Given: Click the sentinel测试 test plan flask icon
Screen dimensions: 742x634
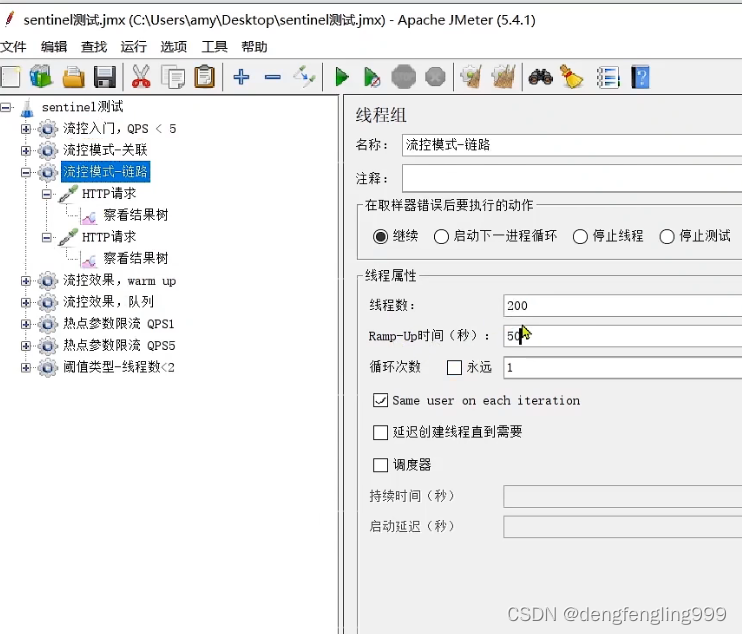Looking at the screenshot, I should (x=27, y=108).
